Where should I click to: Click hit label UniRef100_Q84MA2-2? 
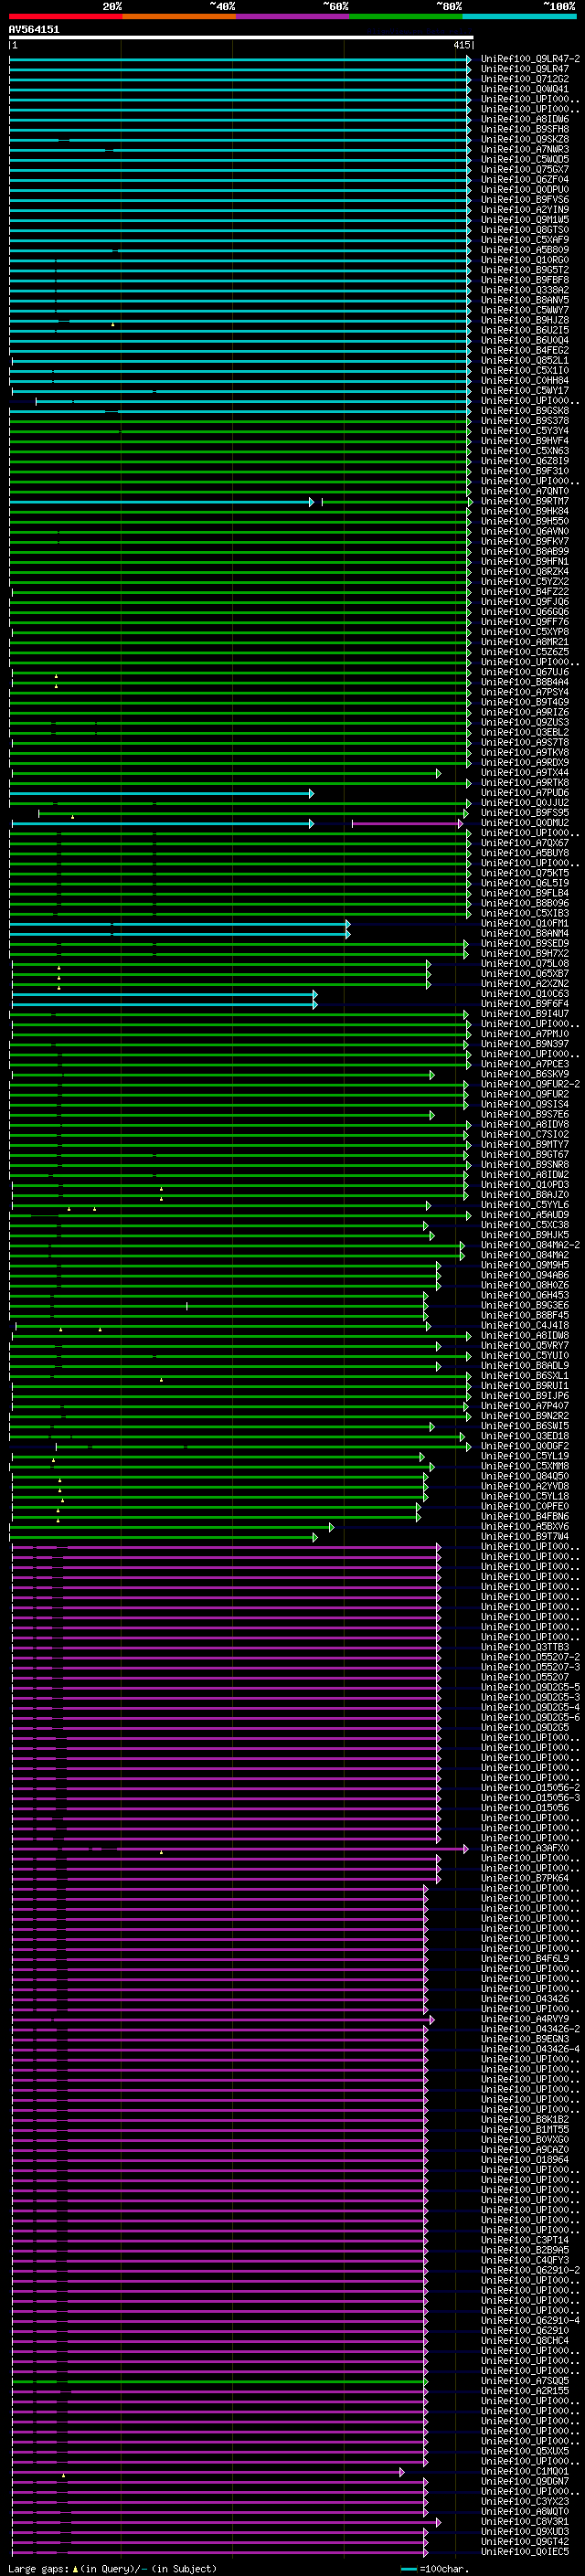pyautogui.click(x=530, y=1246)
